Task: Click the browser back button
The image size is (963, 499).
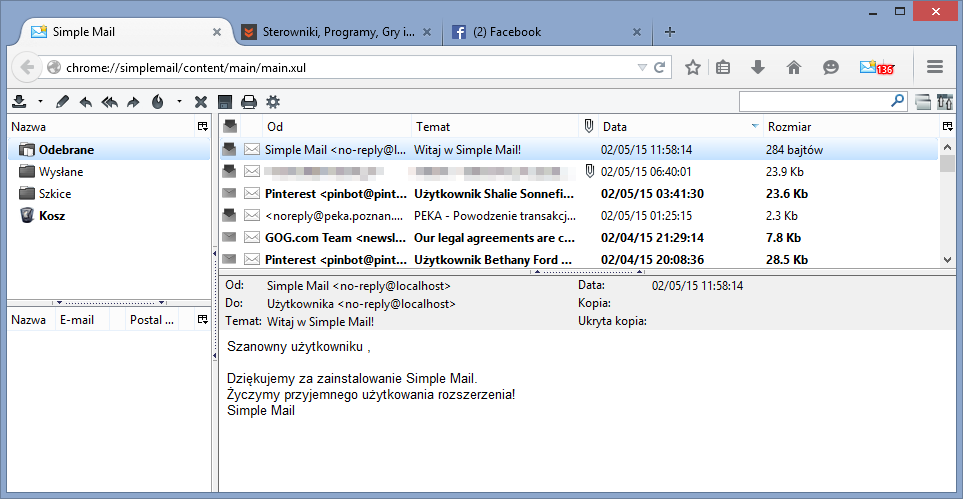Action: point(26,67)
